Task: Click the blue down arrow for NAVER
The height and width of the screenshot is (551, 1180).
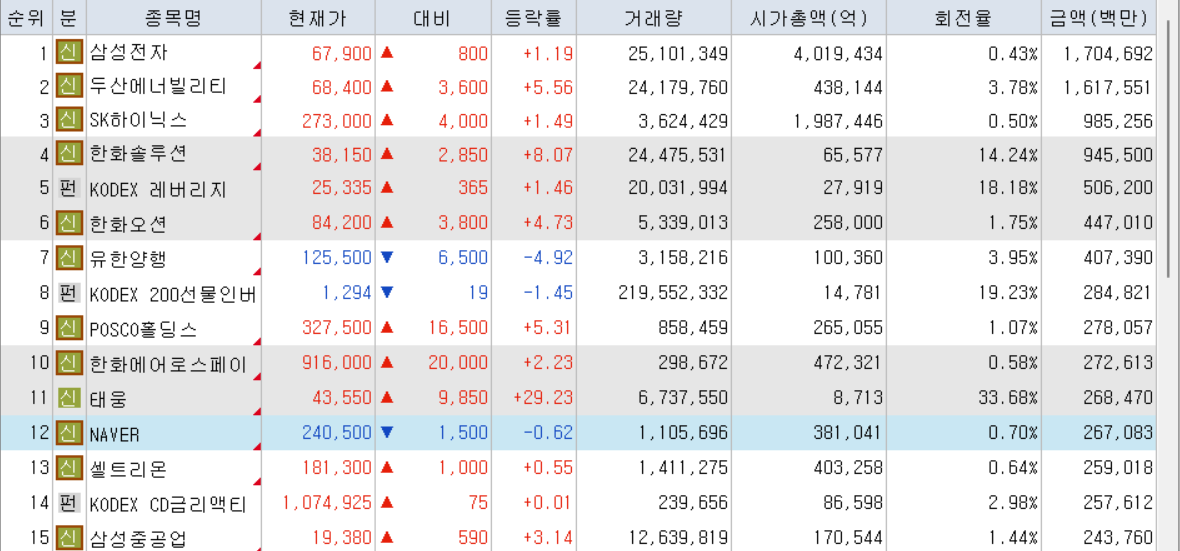Action: (387, 433)
